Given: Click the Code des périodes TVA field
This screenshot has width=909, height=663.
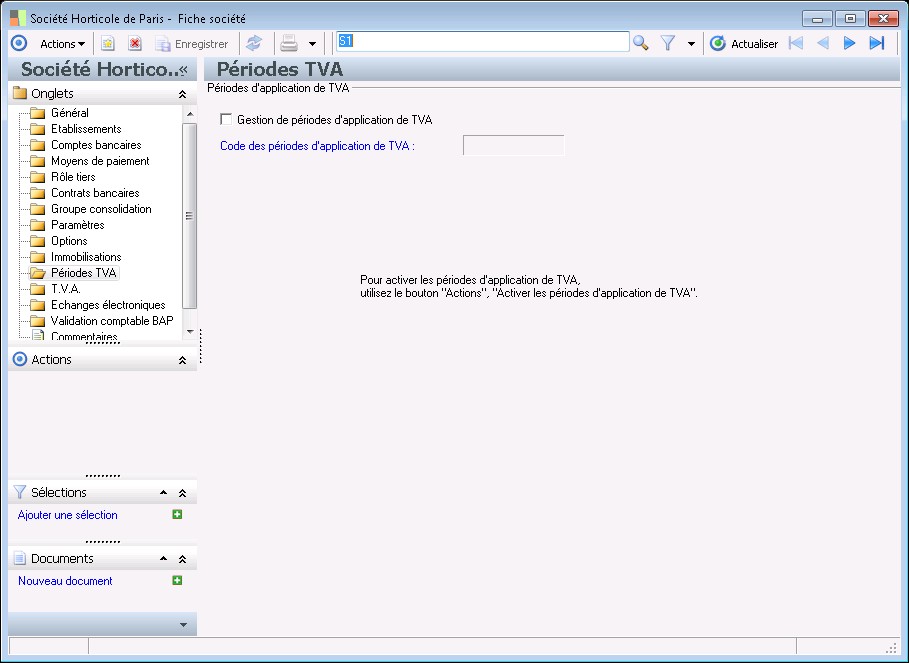Looking at the screenshot, I should (514, 145).
